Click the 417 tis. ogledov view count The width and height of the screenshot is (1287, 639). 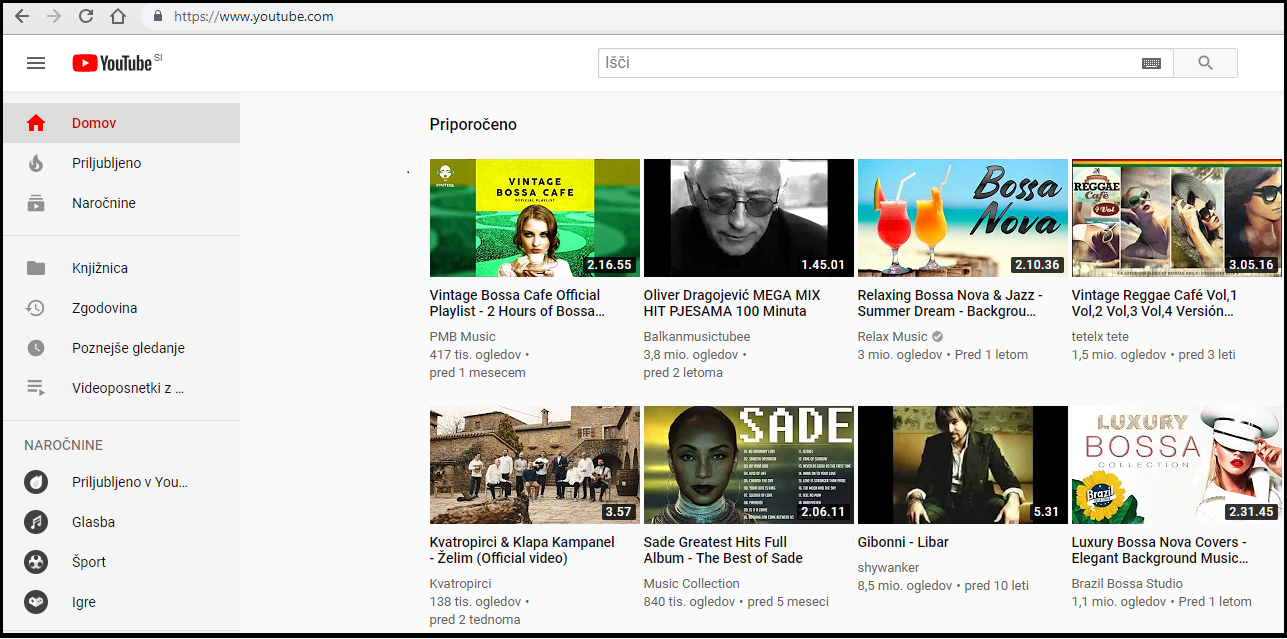[x=476, y=355]
